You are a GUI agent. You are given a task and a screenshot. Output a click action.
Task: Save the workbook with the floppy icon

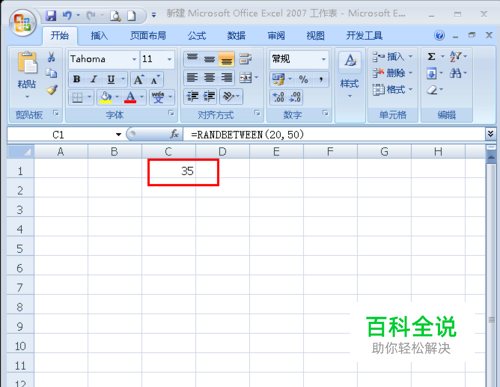tap(51, 15)
